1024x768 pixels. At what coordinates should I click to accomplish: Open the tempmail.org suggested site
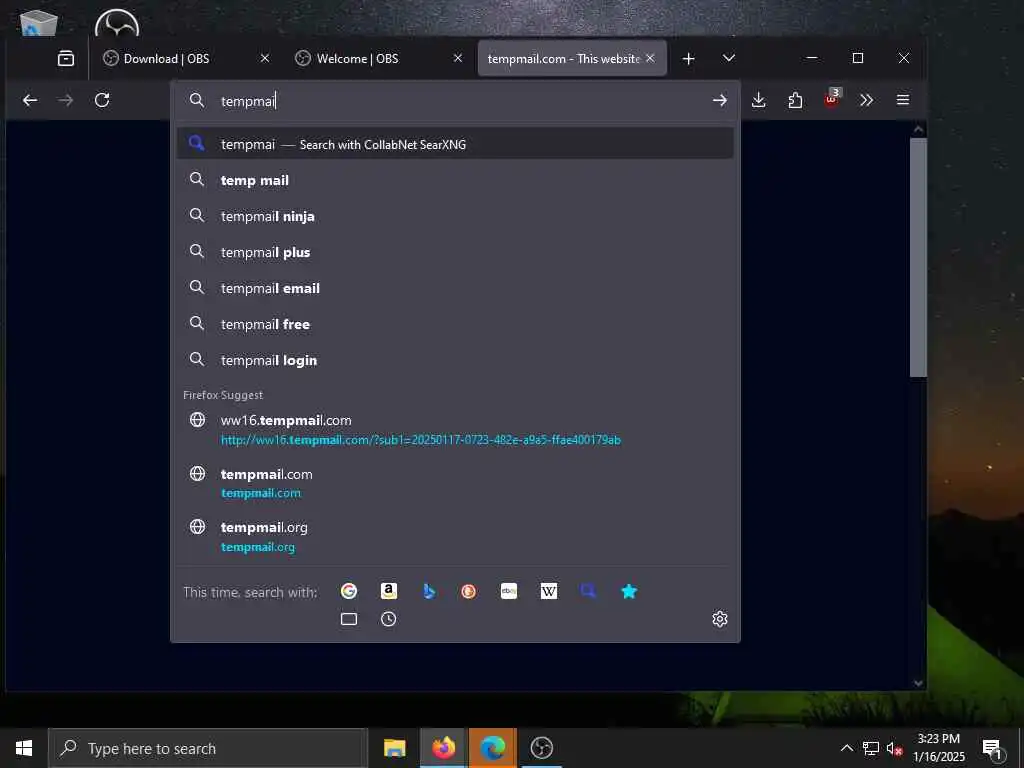tap(455, 537)
